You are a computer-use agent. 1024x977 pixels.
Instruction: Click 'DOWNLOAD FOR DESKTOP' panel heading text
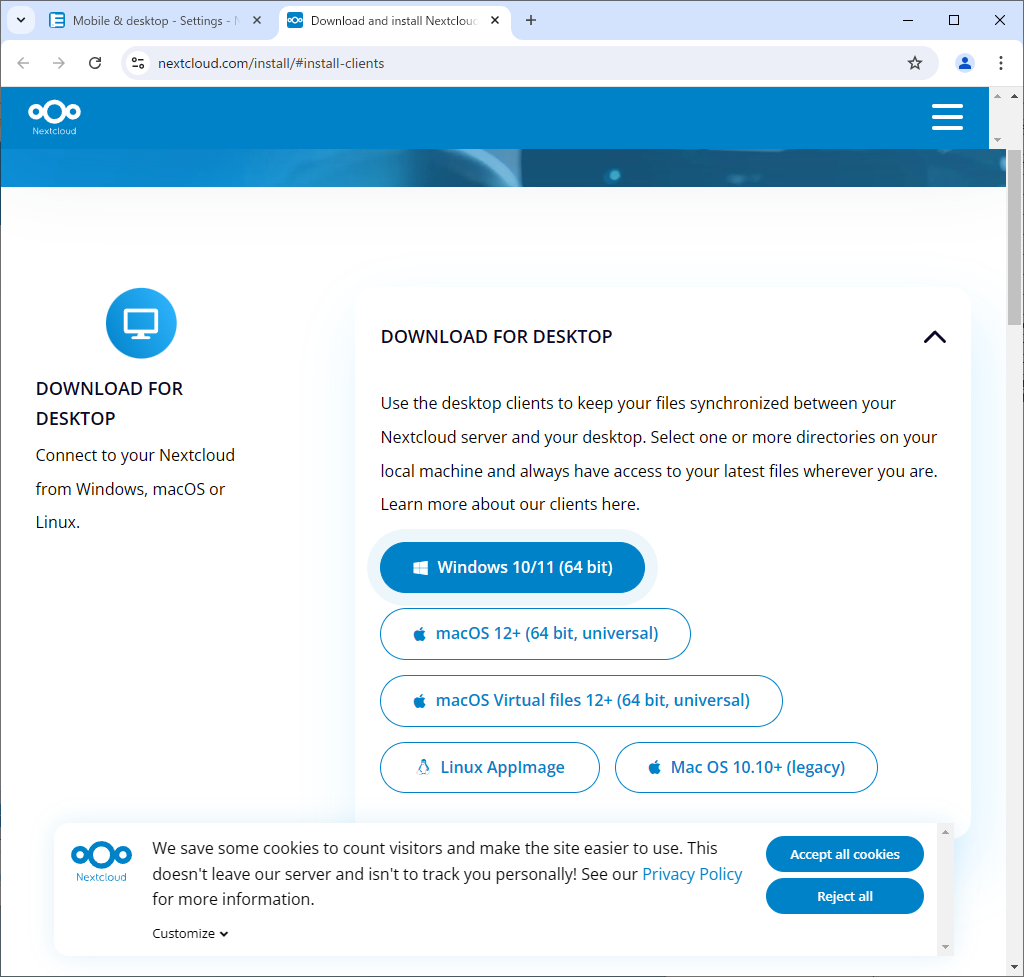(x=496, y=336)
